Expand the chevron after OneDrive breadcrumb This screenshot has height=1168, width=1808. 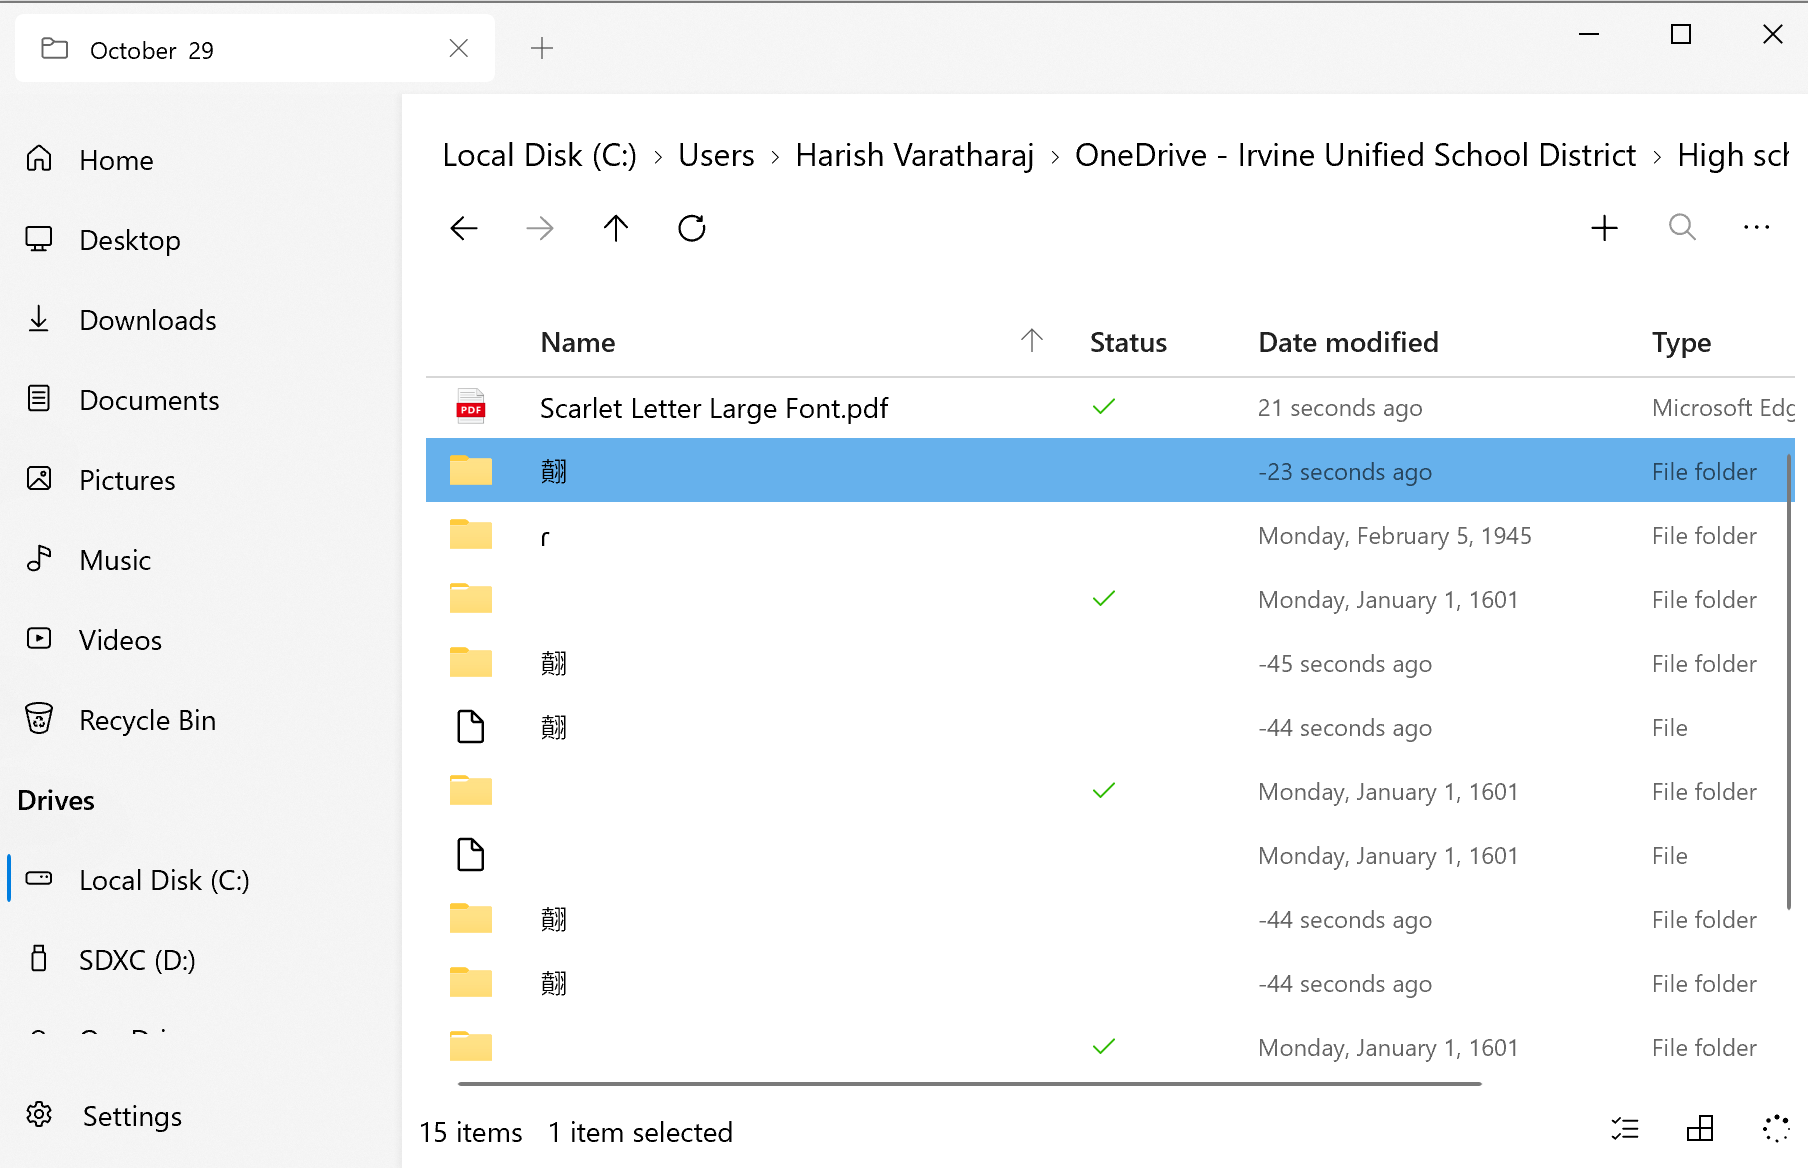point(1658,157)
